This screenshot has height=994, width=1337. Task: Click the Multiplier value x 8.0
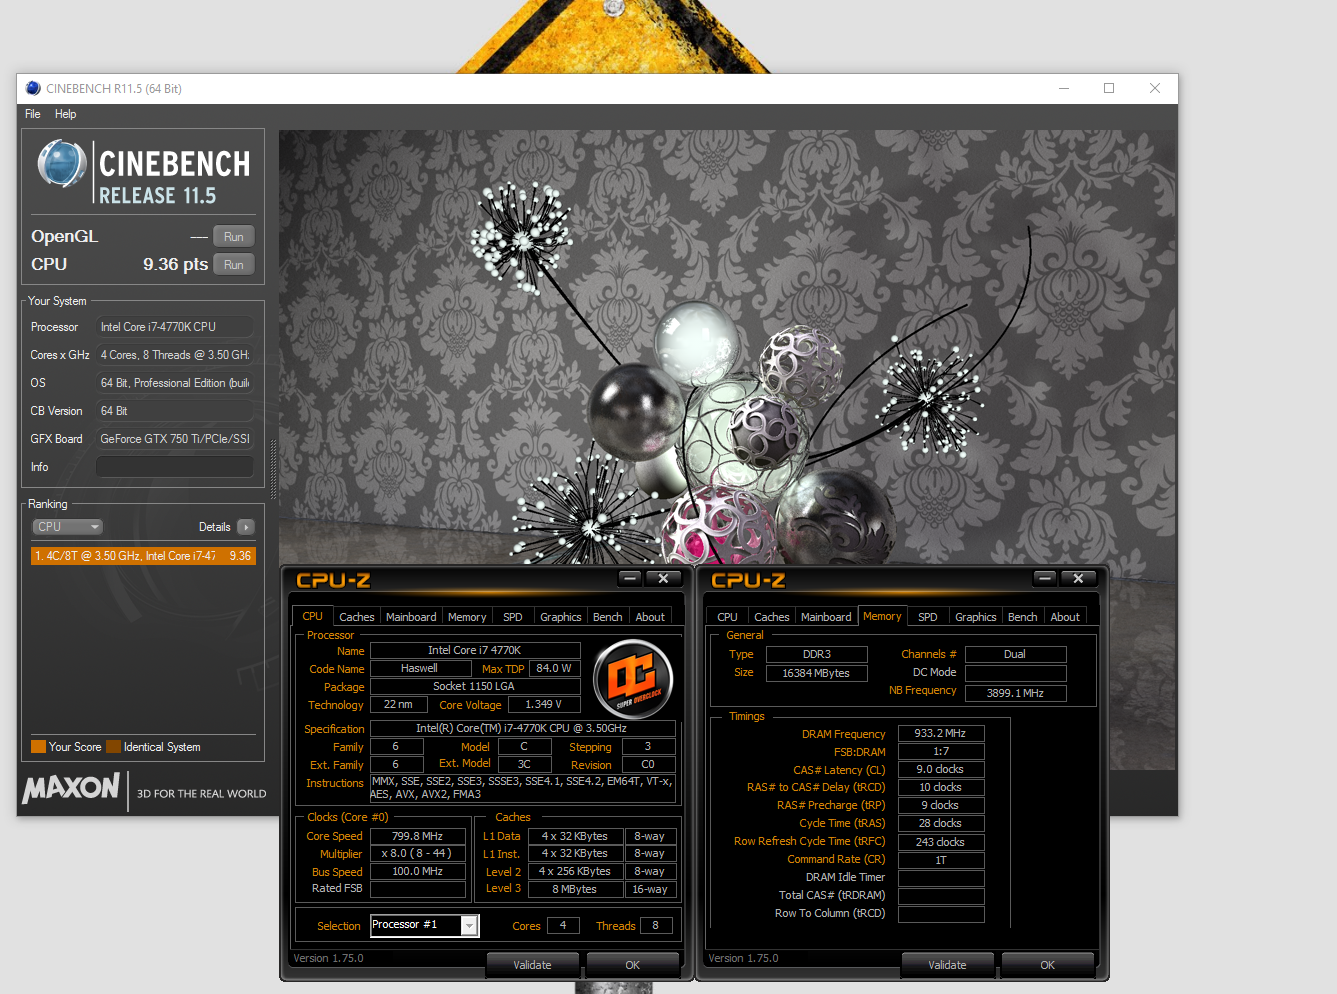tap(418, 853)
